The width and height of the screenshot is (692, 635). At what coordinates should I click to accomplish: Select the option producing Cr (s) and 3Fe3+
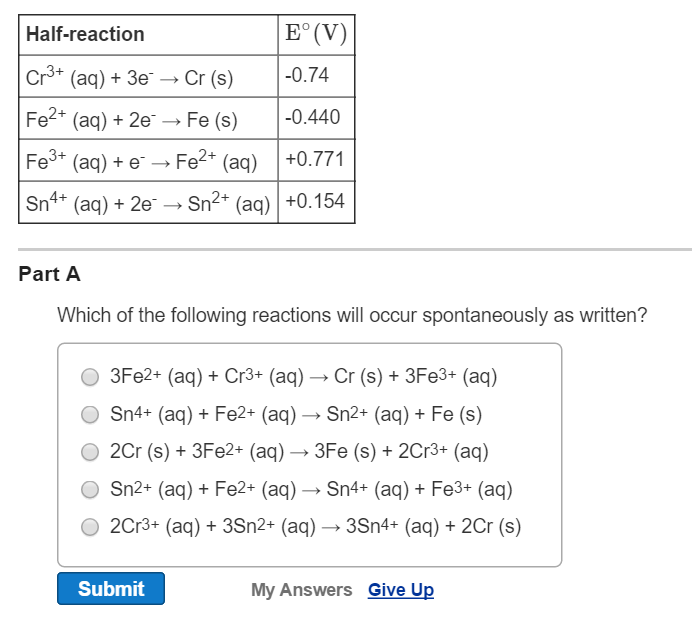pyautogui.click(x=90, y=376)
